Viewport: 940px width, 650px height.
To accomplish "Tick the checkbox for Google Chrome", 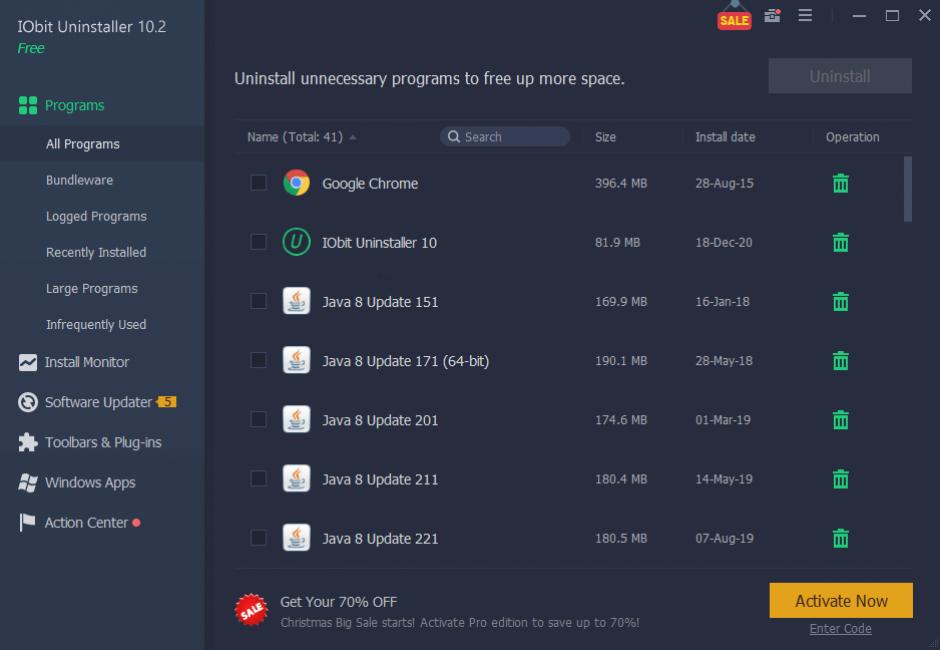I will 258,182.
